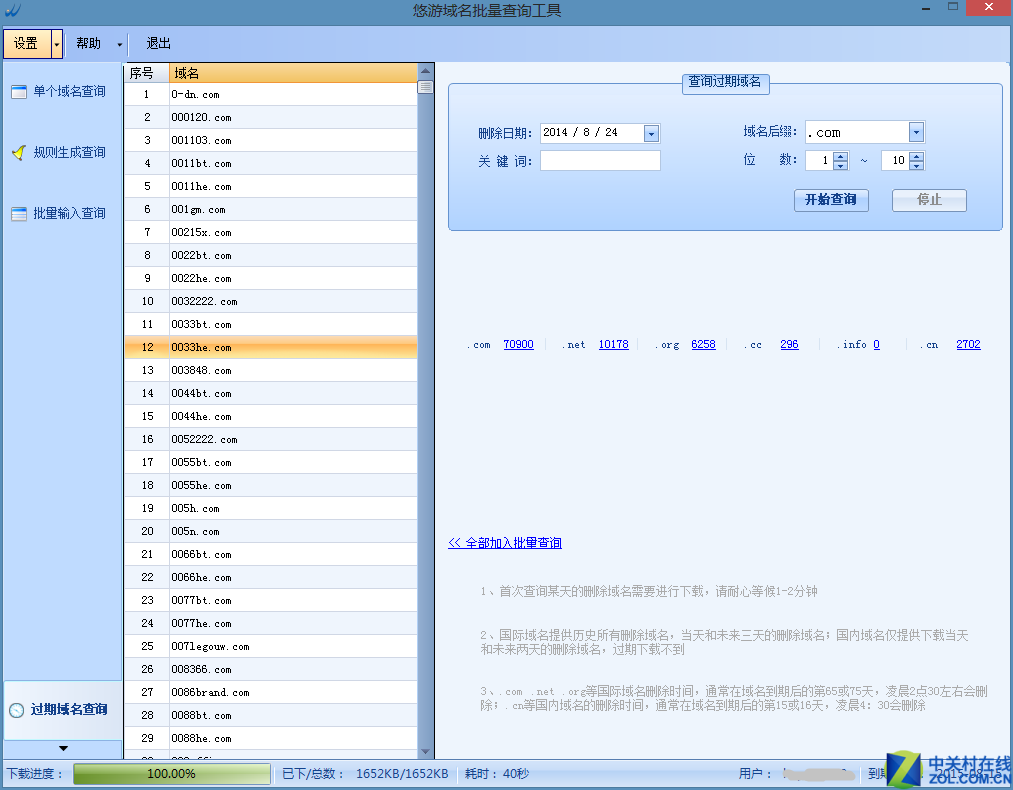Click the 1652KB/1652KB status text
The image size is (1013, 790).
402,774
